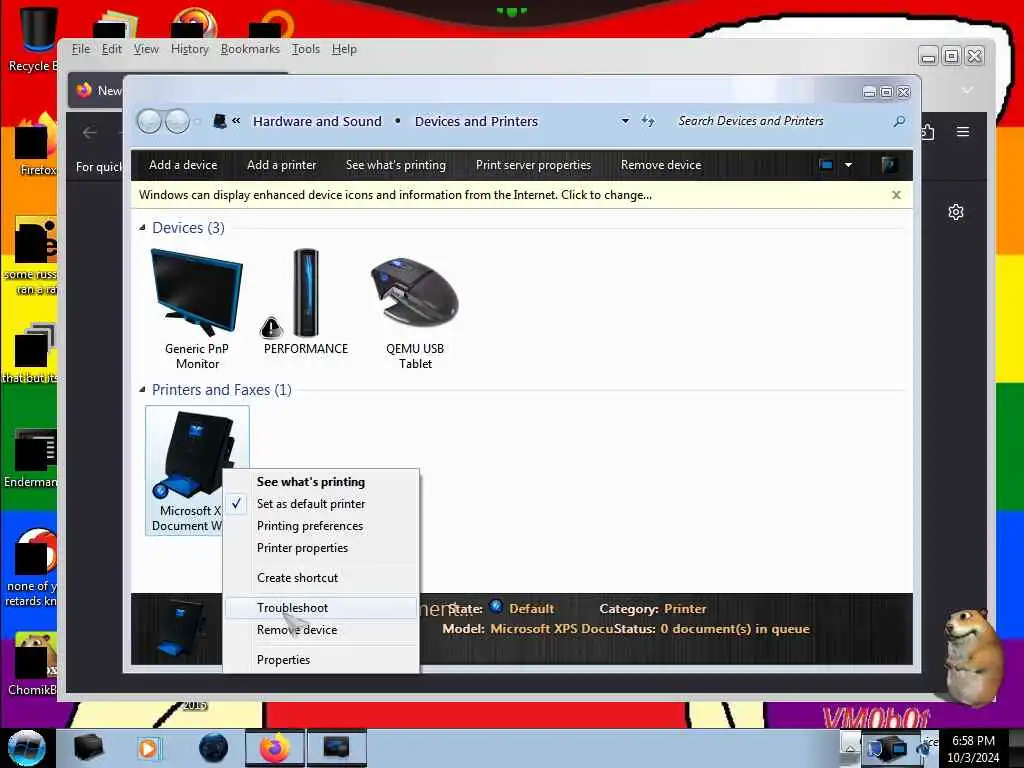Open the Generic PnP Monitor device

coord(197,309)
